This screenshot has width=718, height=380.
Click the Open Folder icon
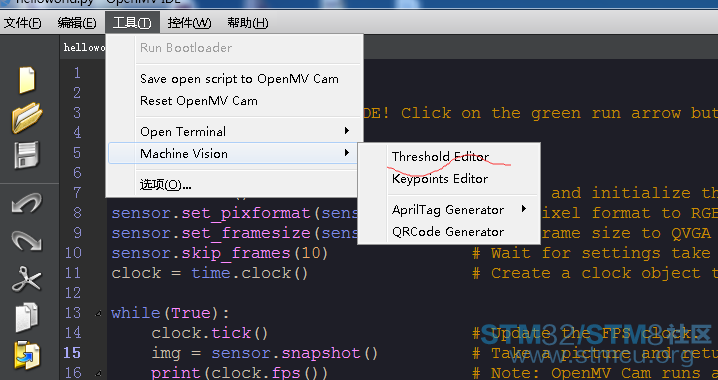tap(27, 118)
